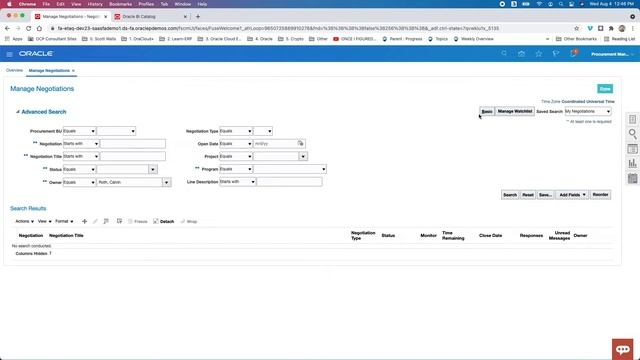Click the Query By Example filter icon
Screen dimensions: 640x360
pos(106,221)
